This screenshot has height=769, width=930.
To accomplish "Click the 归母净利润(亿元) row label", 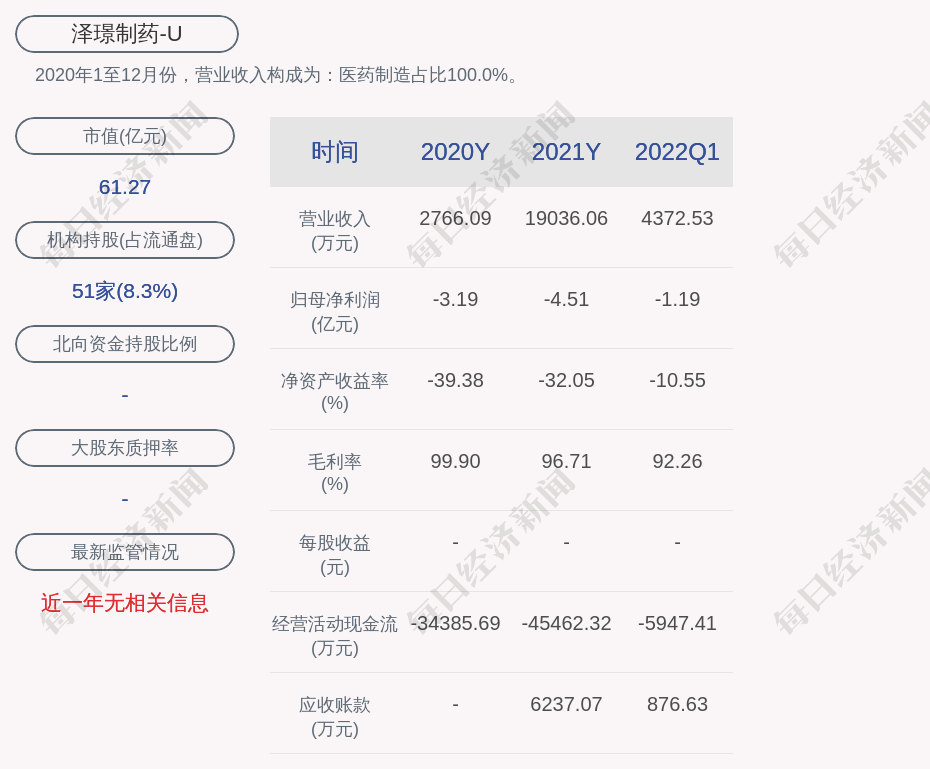I will (x=335, y=312).
